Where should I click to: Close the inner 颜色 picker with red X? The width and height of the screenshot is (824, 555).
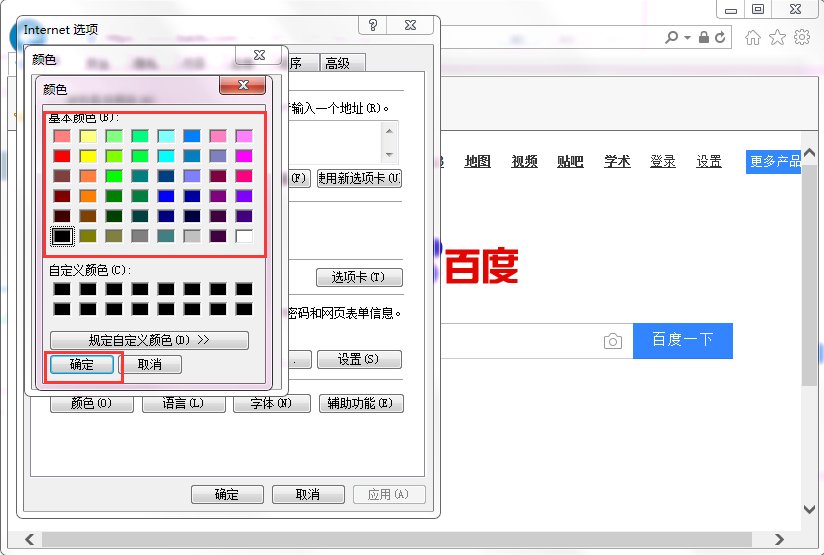coord(243,85)
